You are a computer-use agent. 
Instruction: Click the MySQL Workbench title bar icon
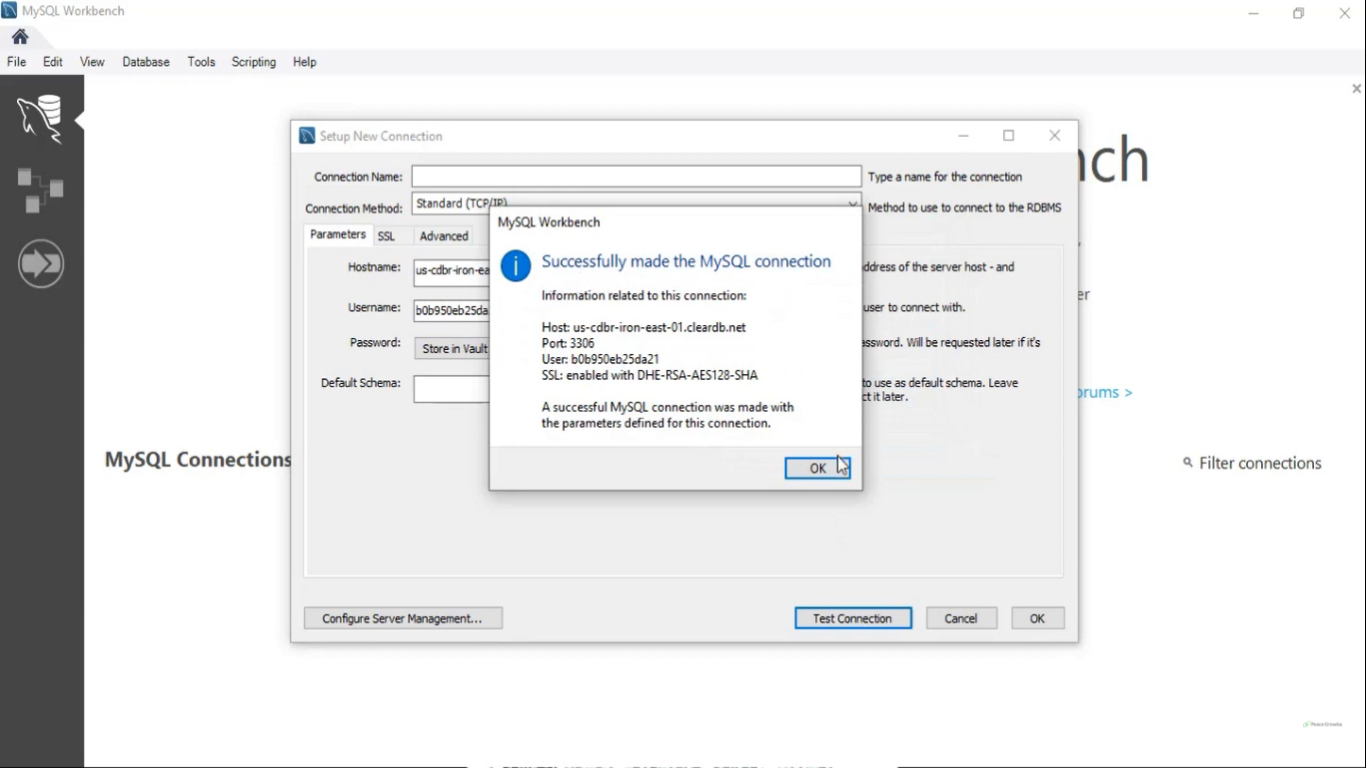click(9, 10)
